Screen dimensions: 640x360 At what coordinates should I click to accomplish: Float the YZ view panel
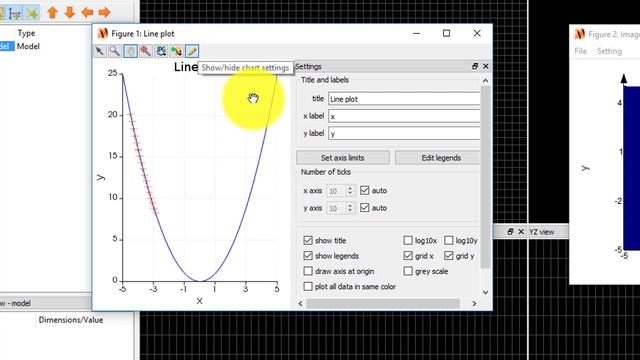click(x=510, y=231)
